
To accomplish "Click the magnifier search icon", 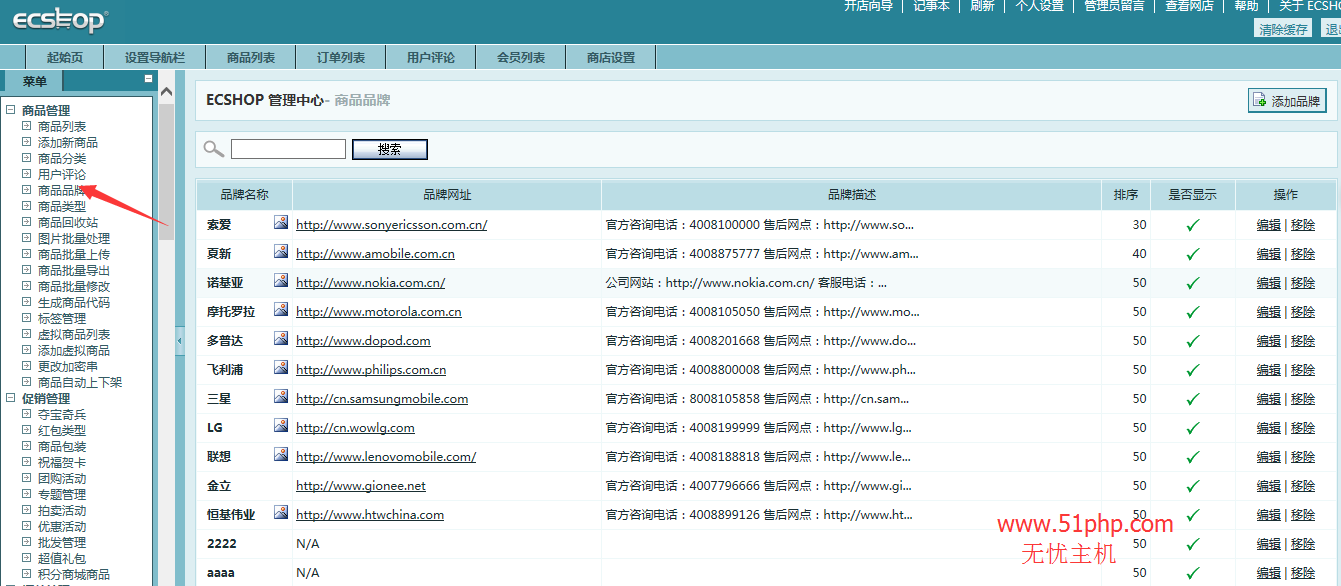I will [x=213, y=149].
